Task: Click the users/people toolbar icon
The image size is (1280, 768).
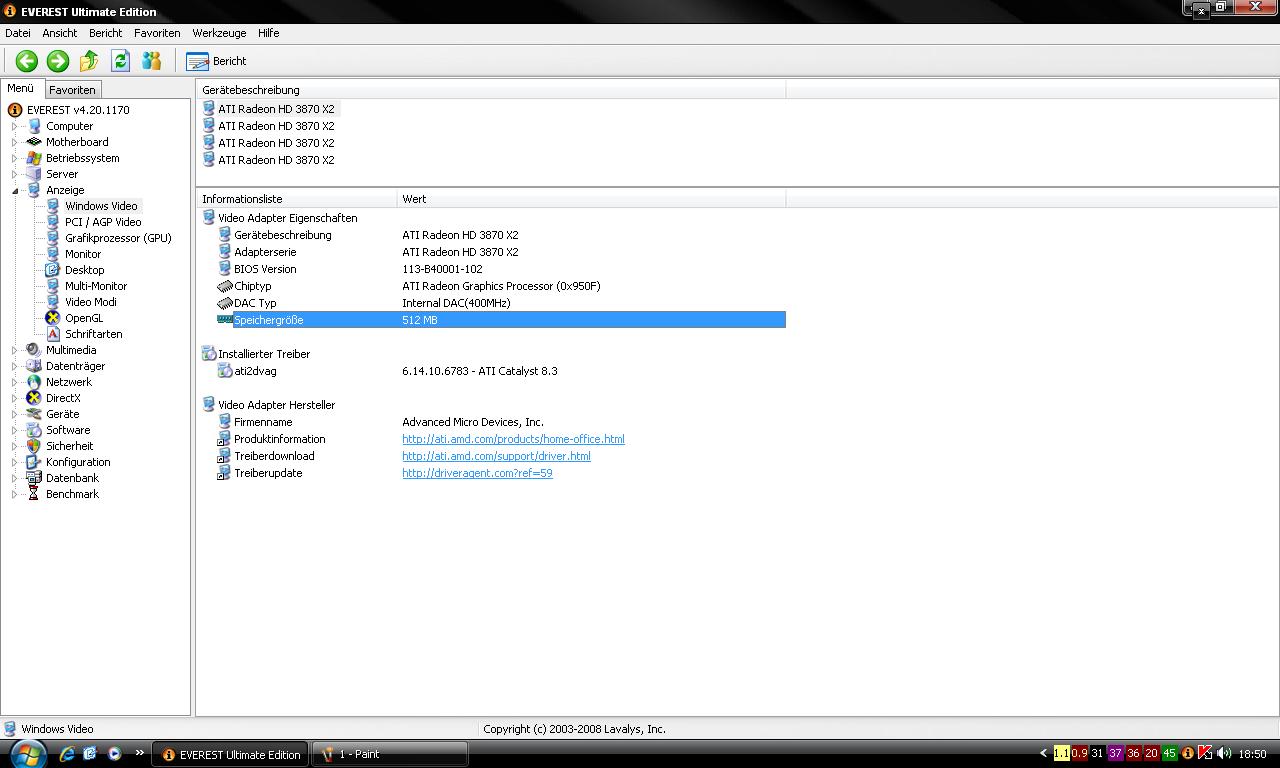Action: [152, 61]
